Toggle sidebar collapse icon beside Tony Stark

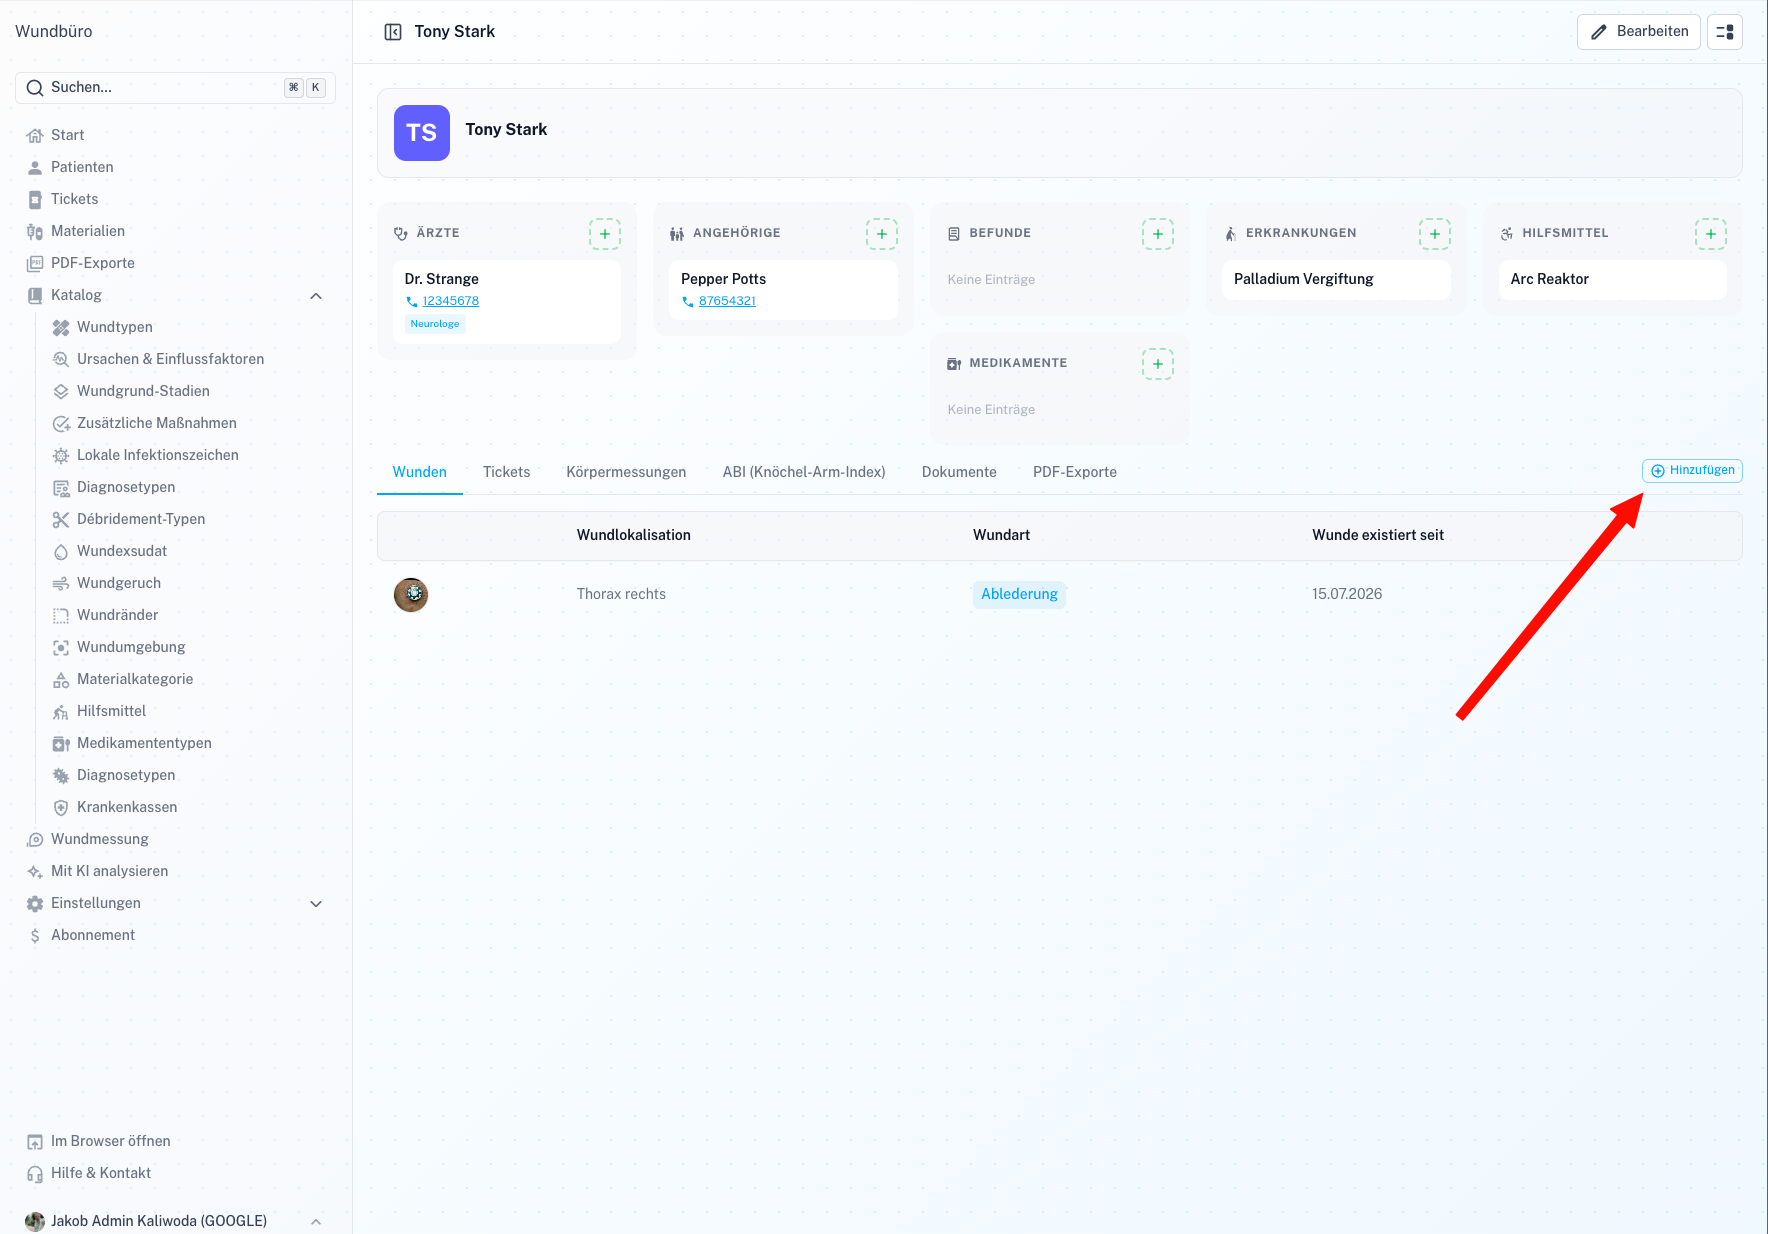(x=393, y=32)
